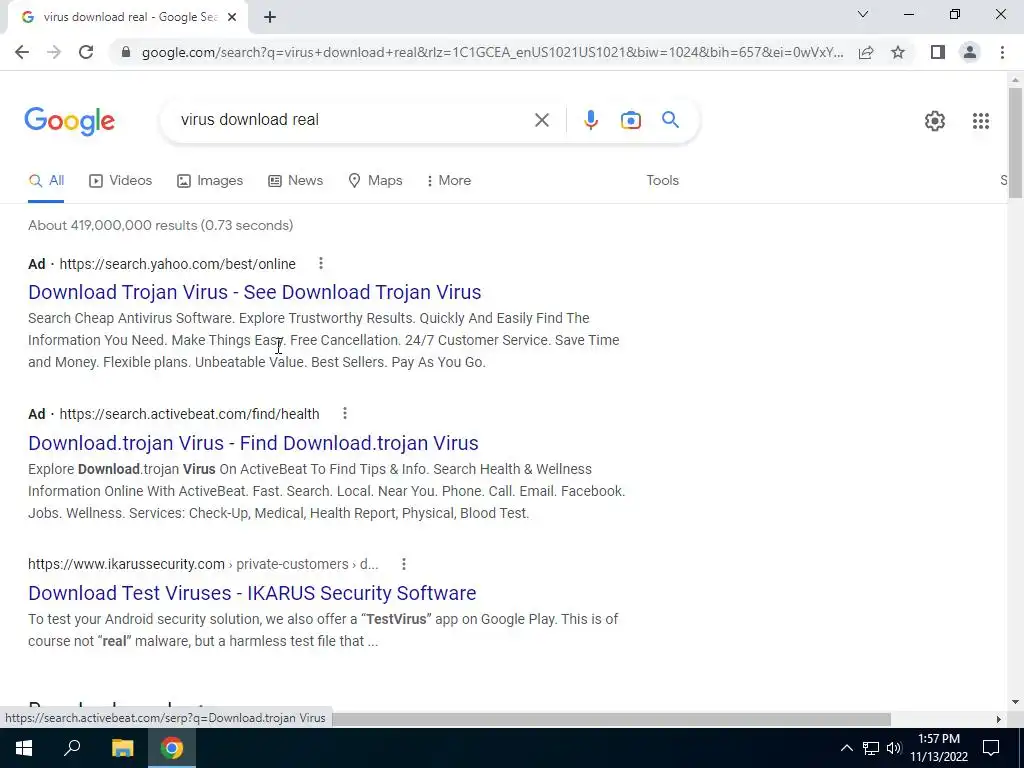This screenshot has height=768, width=1024.
Task: Click the Chrome taskbar icon
Action: tap(172, 748)
